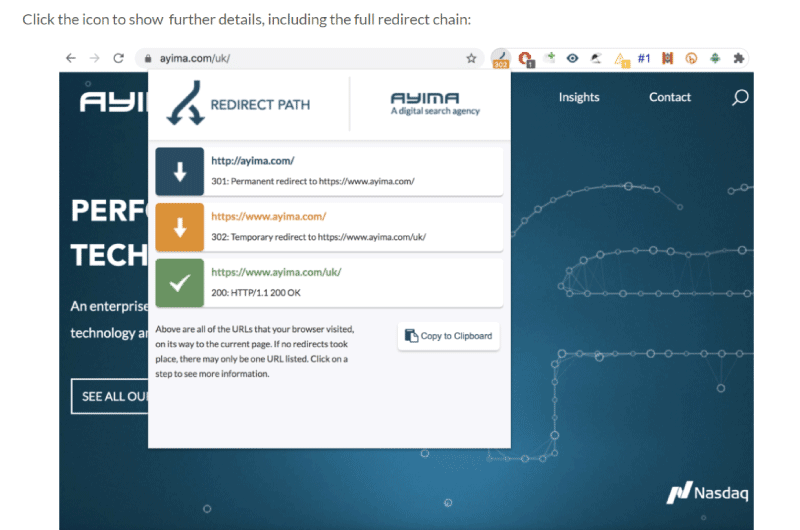Click the Nasdaq logo
Viewport: 800px width, 530px height.
[x=708, y=492]
